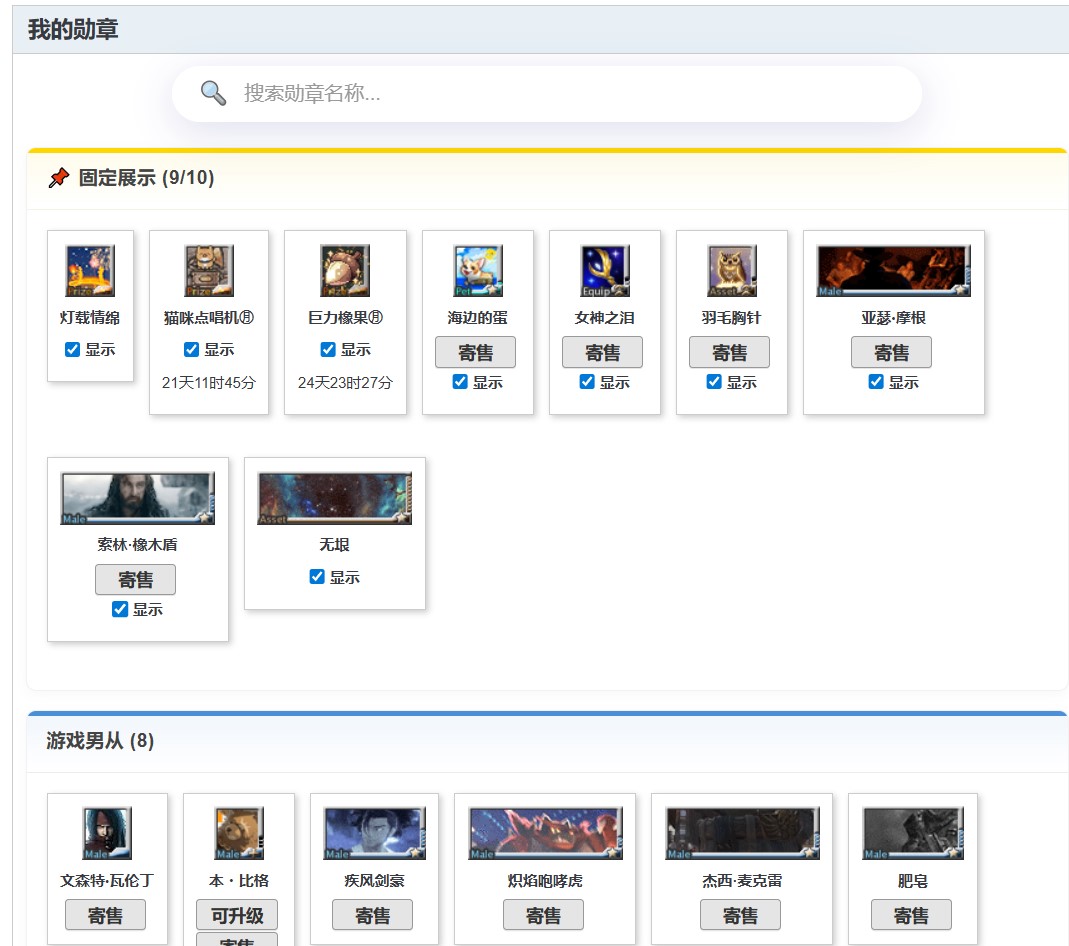This screenshot has height=946, width=1069.
Task: Toggle 显示 checkbox for 索林·橡木盾
Action: [120, 609]
